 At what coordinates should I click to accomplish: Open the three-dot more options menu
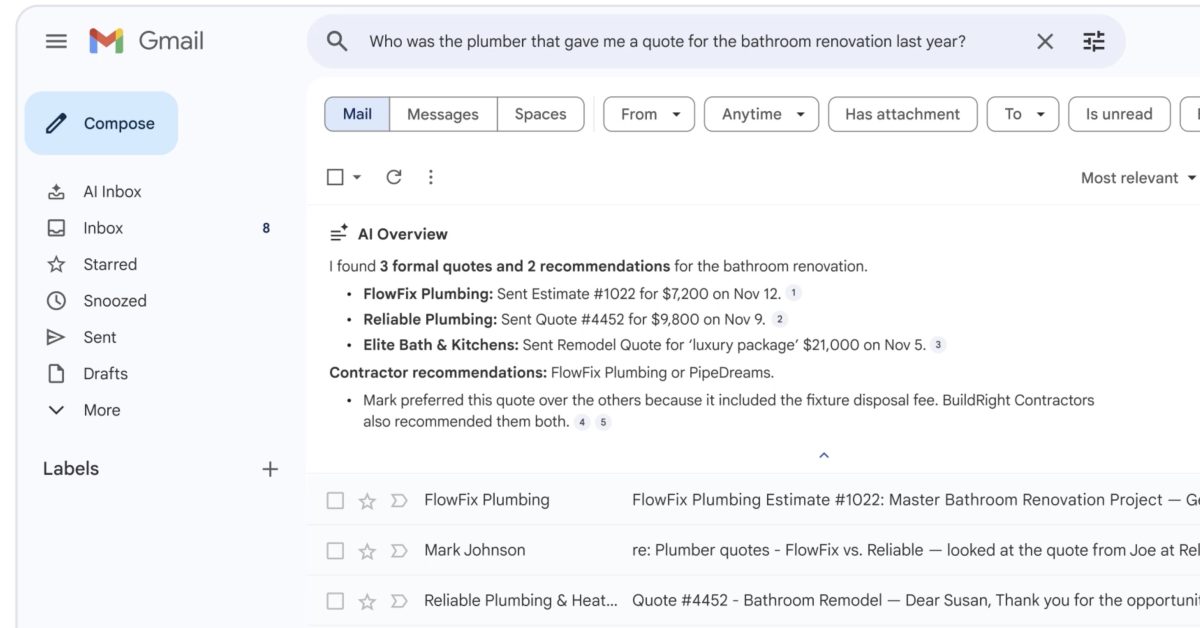430,177
